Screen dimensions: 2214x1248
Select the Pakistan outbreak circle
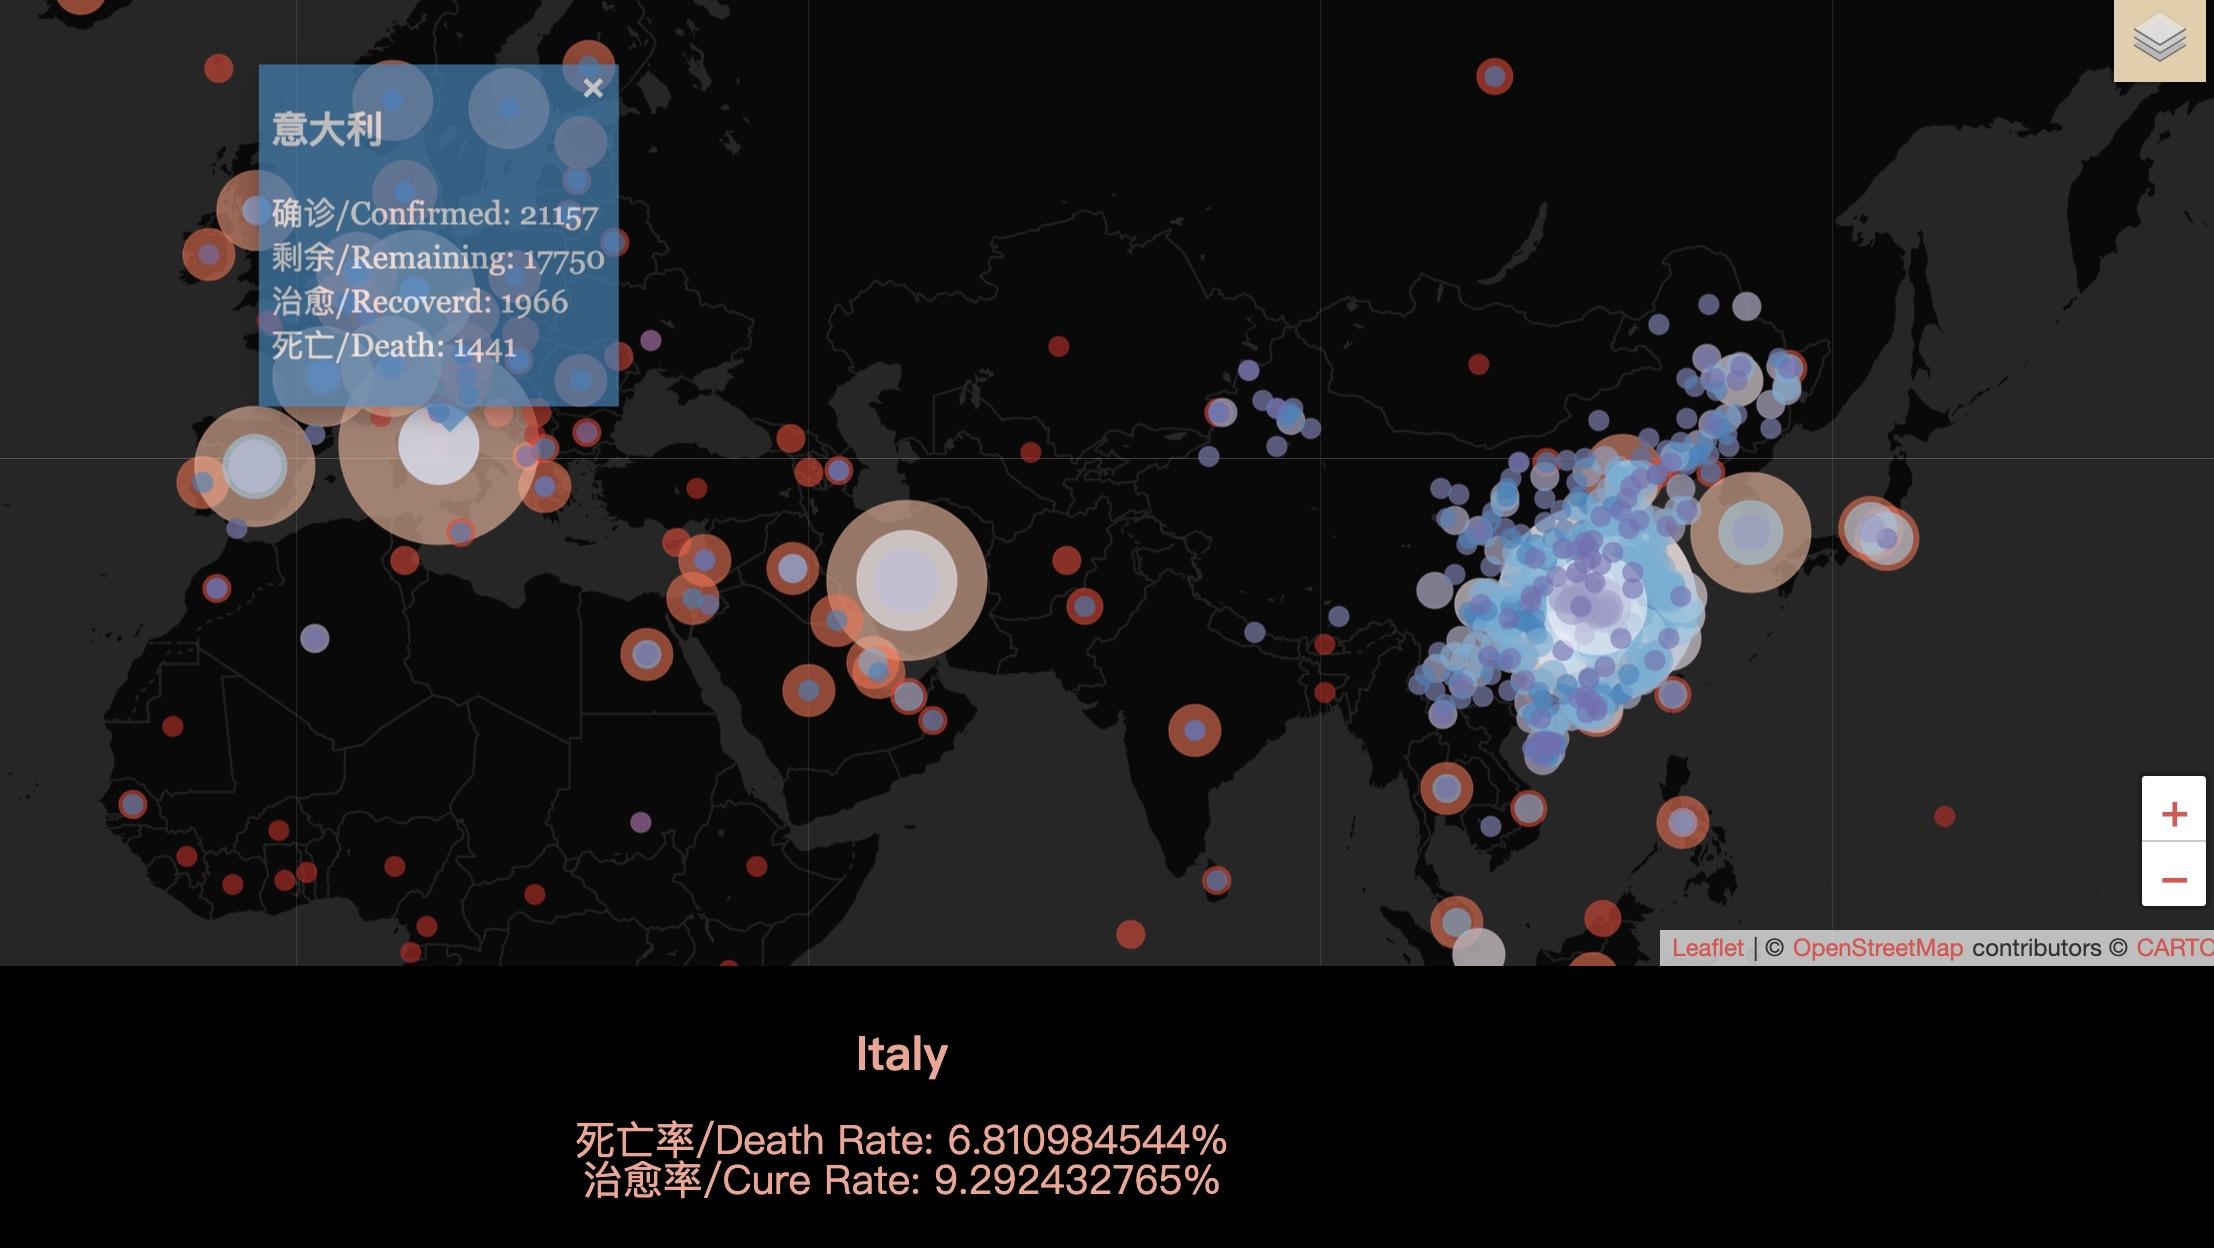click(x=1084, y=606)
